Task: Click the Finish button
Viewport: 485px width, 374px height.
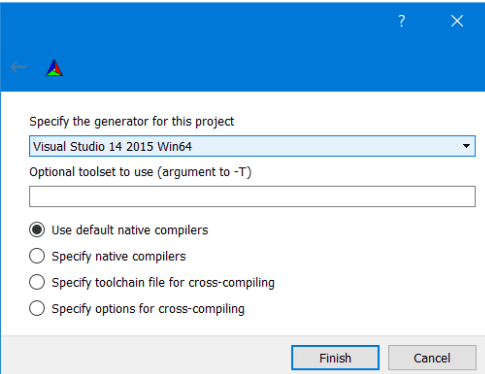Action: point(335,358)
